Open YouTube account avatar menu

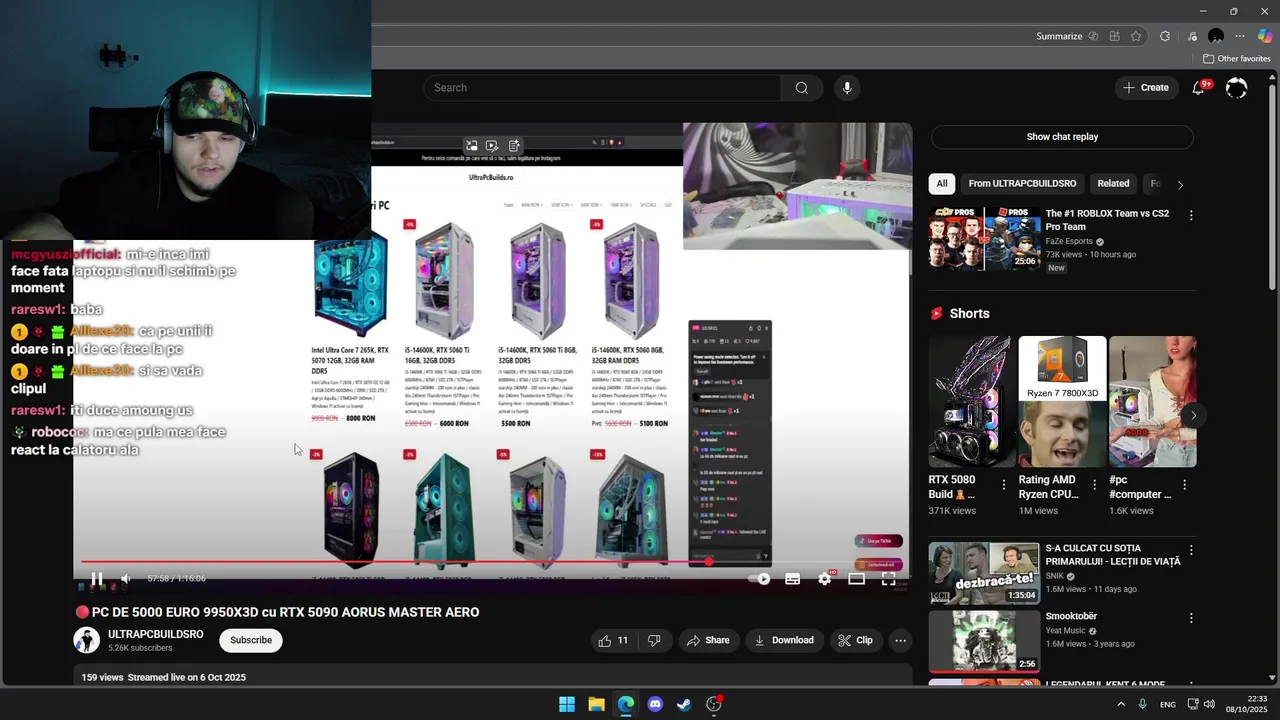1237,88
